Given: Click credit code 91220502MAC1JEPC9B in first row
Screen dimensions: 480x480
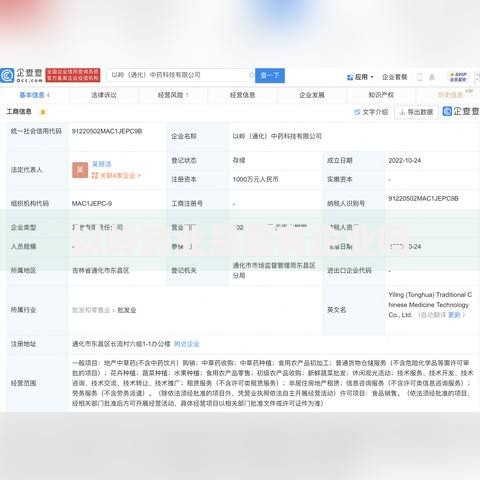Looking at the screenshot, I should [x=107, y=131].
